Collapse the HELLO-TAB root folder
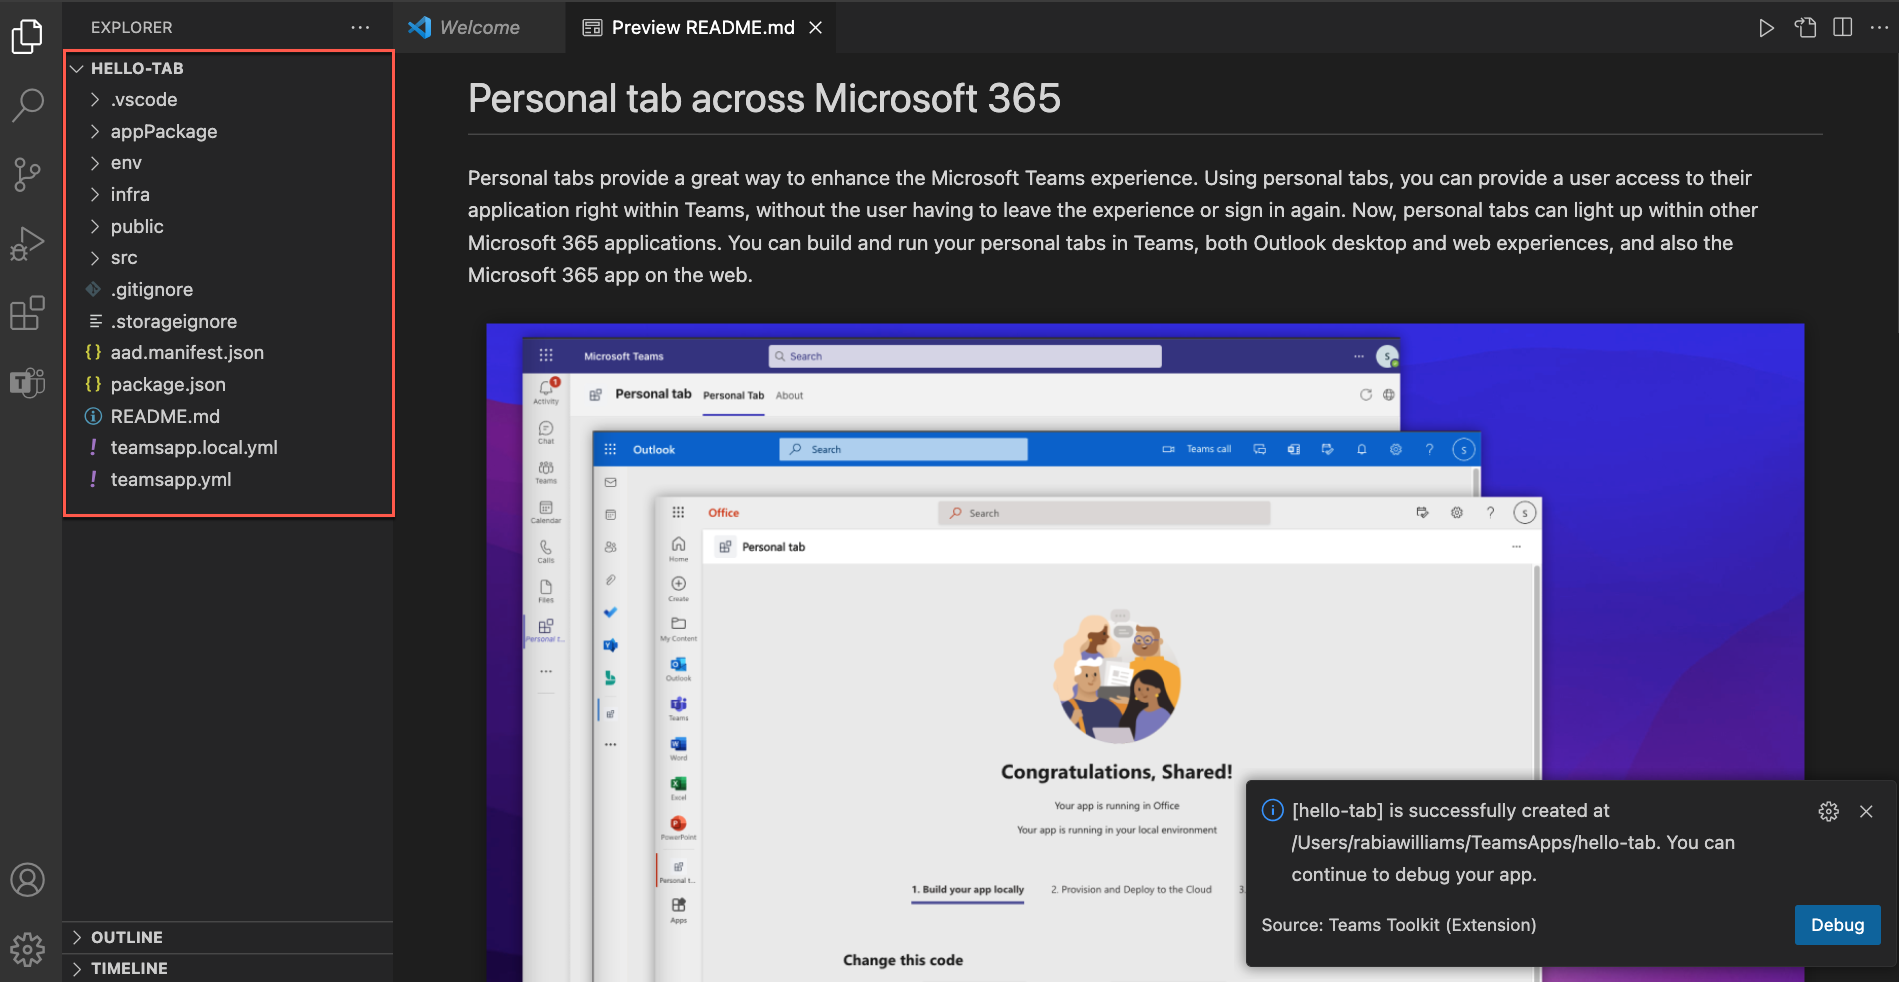Viewport: 1899px width, 982px height. click(229, 68)
